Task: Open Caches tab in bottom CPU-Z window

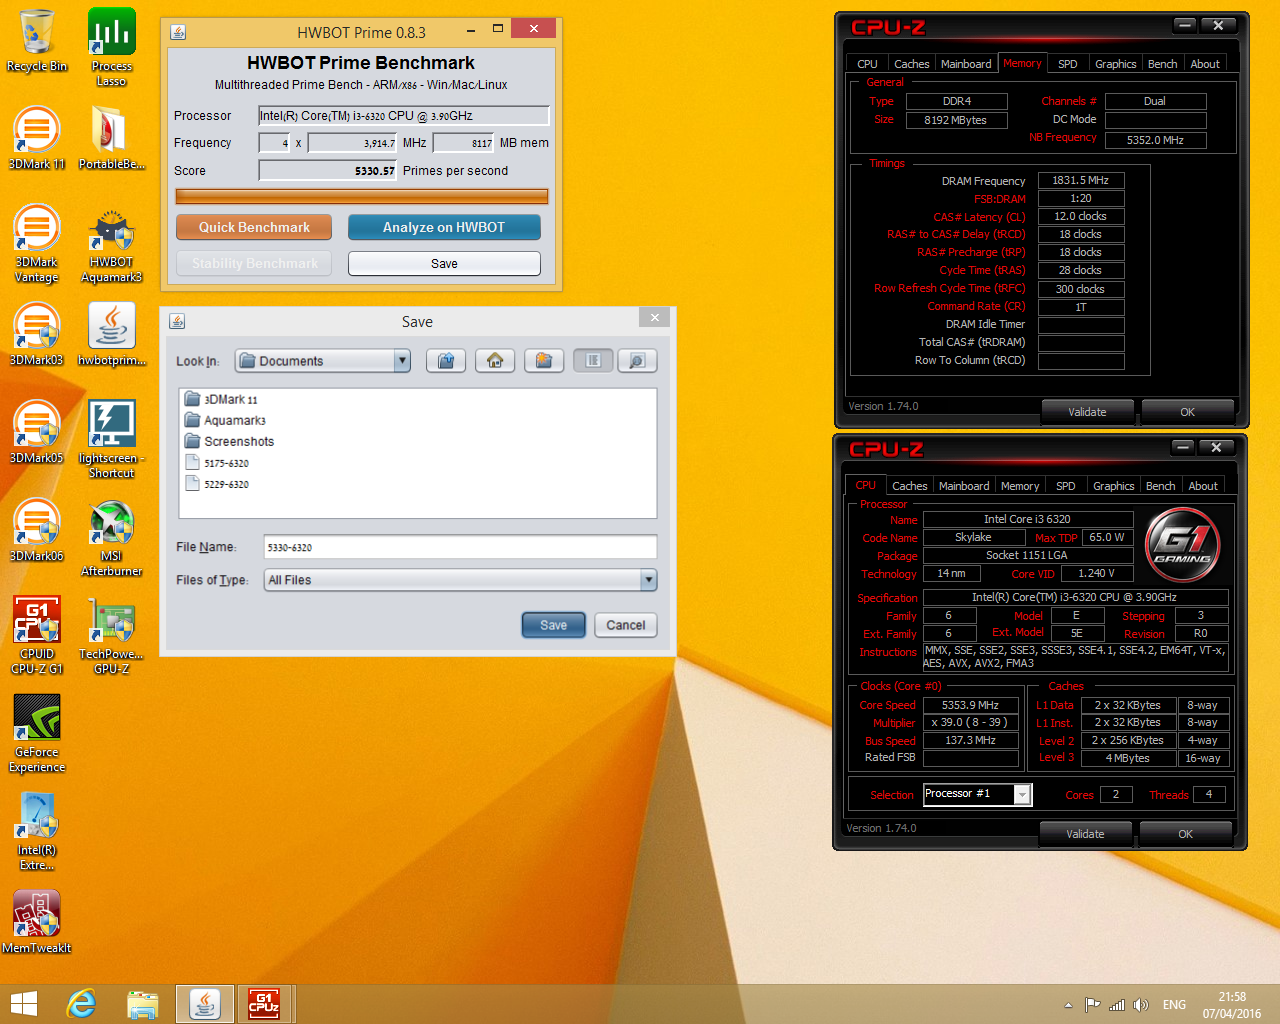Action: tap(910, 486)
